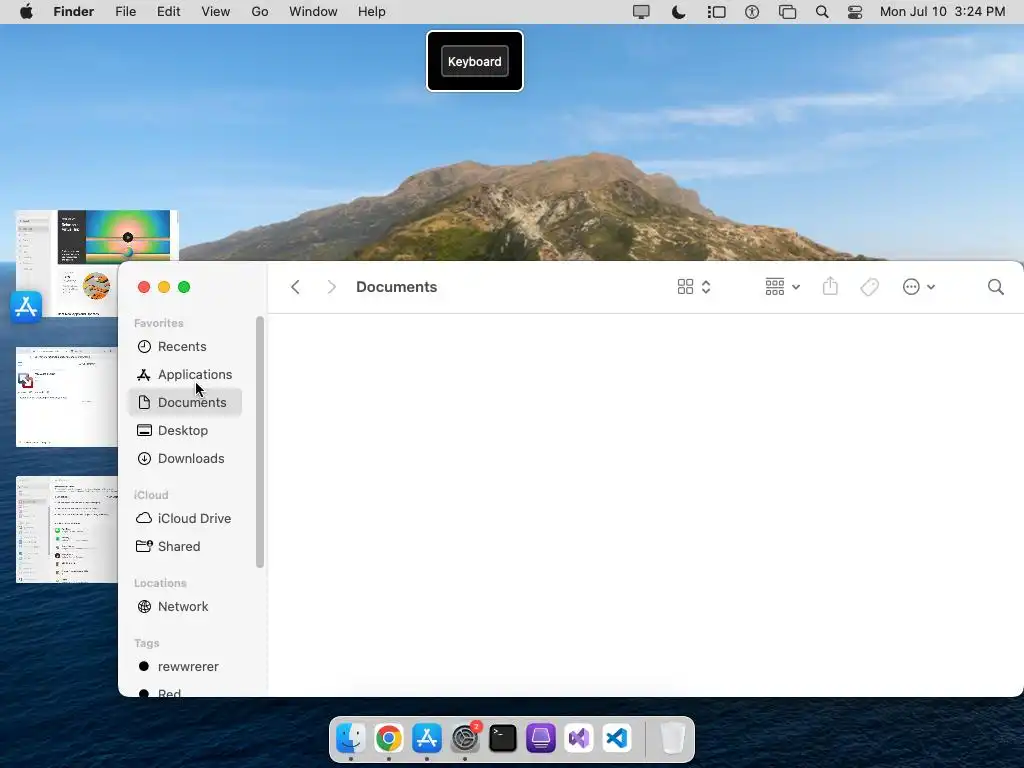Click the Keyboard button overlay
Viewport: 1024px width, 768px height.
pos(475,61)
